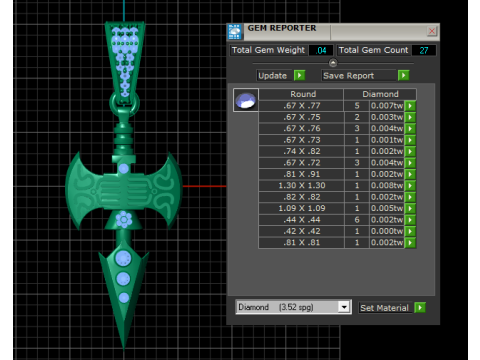Click the Update green arrow button
The width and height of the screenshot is (480, 360).
[x=300, y=76]
